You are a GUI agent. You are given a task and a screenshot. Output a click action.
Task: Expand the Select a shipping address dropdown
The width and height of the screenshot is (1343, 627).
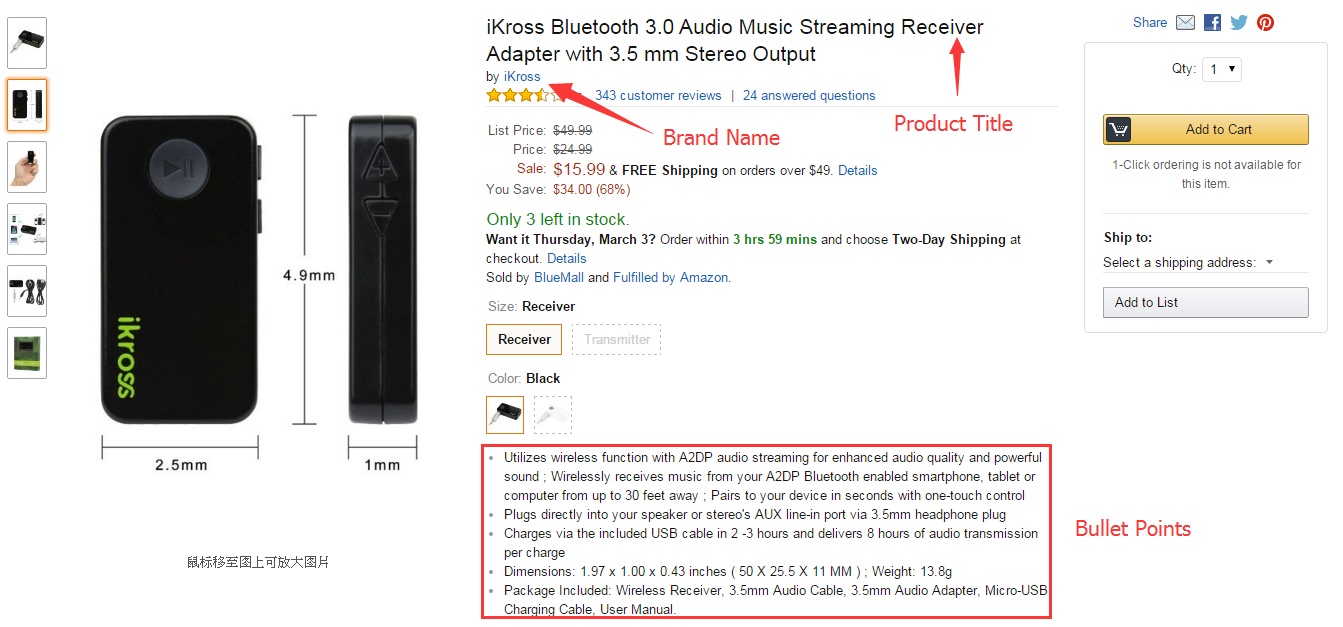pyautogui.click(x=1189, y=262)
